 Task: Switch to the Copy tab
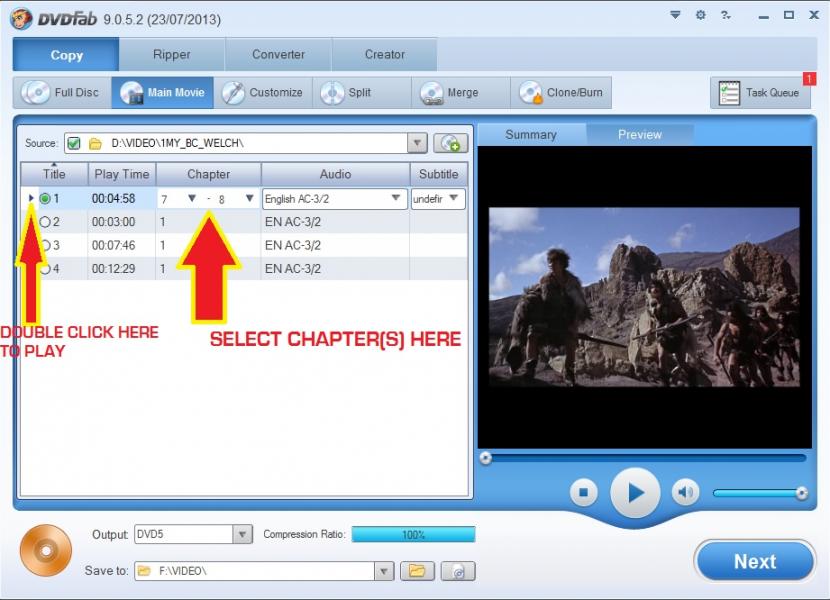click(x=66, y=55)
